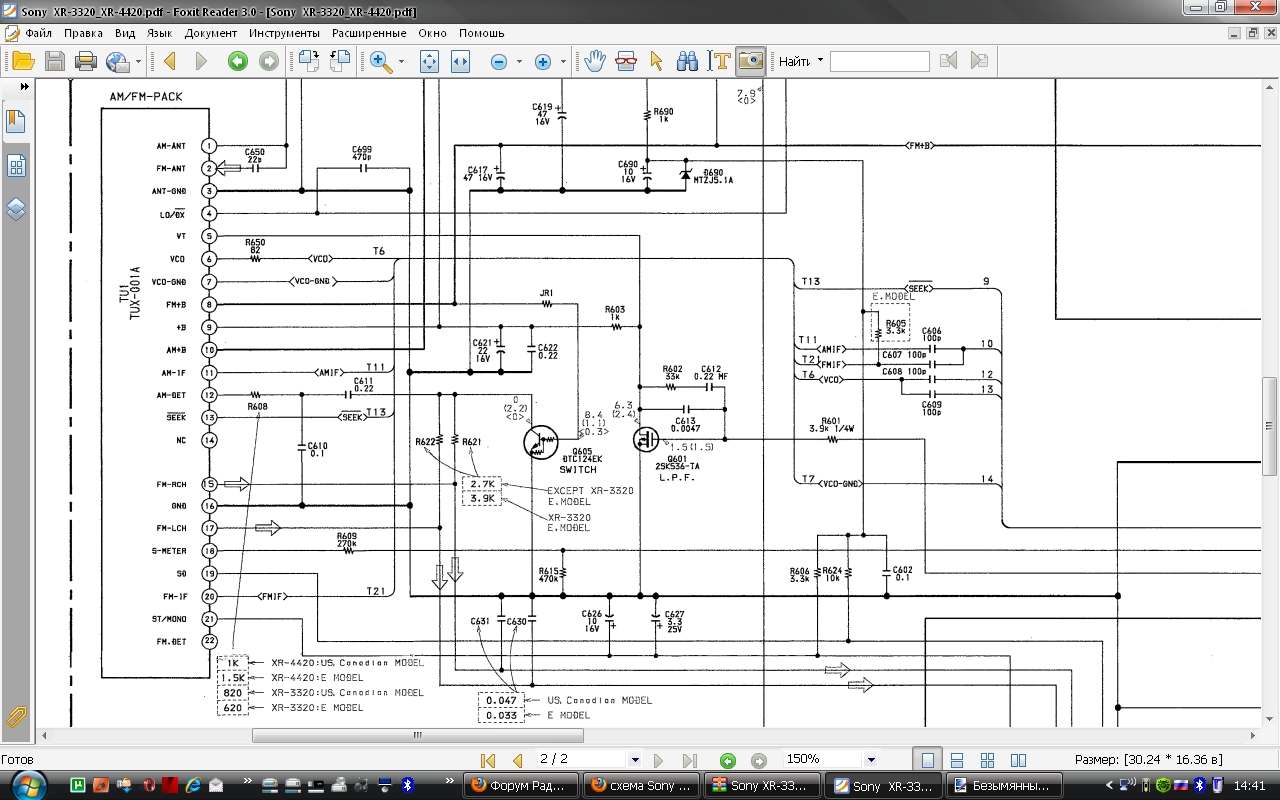Select the Text selection tool
The height and width of the screenshot is (800, 1280).
click(x=718, y=61)
